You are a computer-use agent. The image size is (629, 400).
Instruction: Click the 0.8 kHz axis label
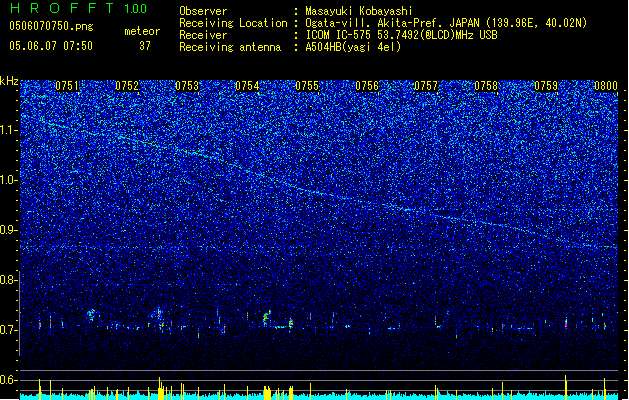9,280
